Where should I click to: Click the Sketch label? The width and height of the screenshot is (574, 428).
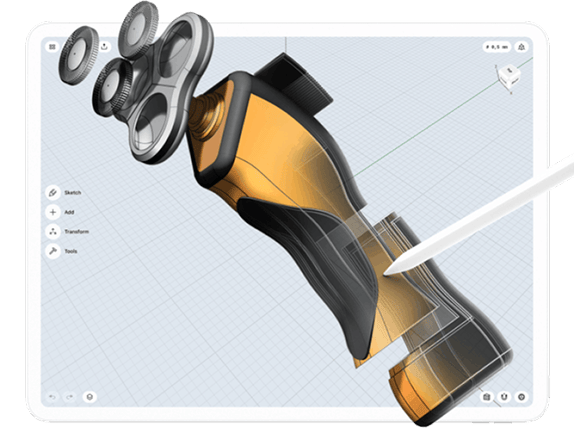point(72,193)
